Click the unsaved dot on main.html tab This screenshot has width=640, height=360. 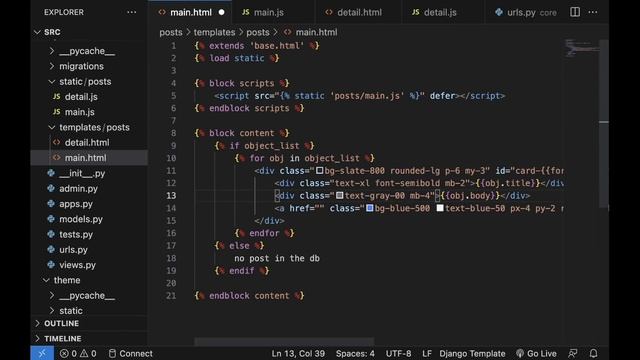(221, 12)
